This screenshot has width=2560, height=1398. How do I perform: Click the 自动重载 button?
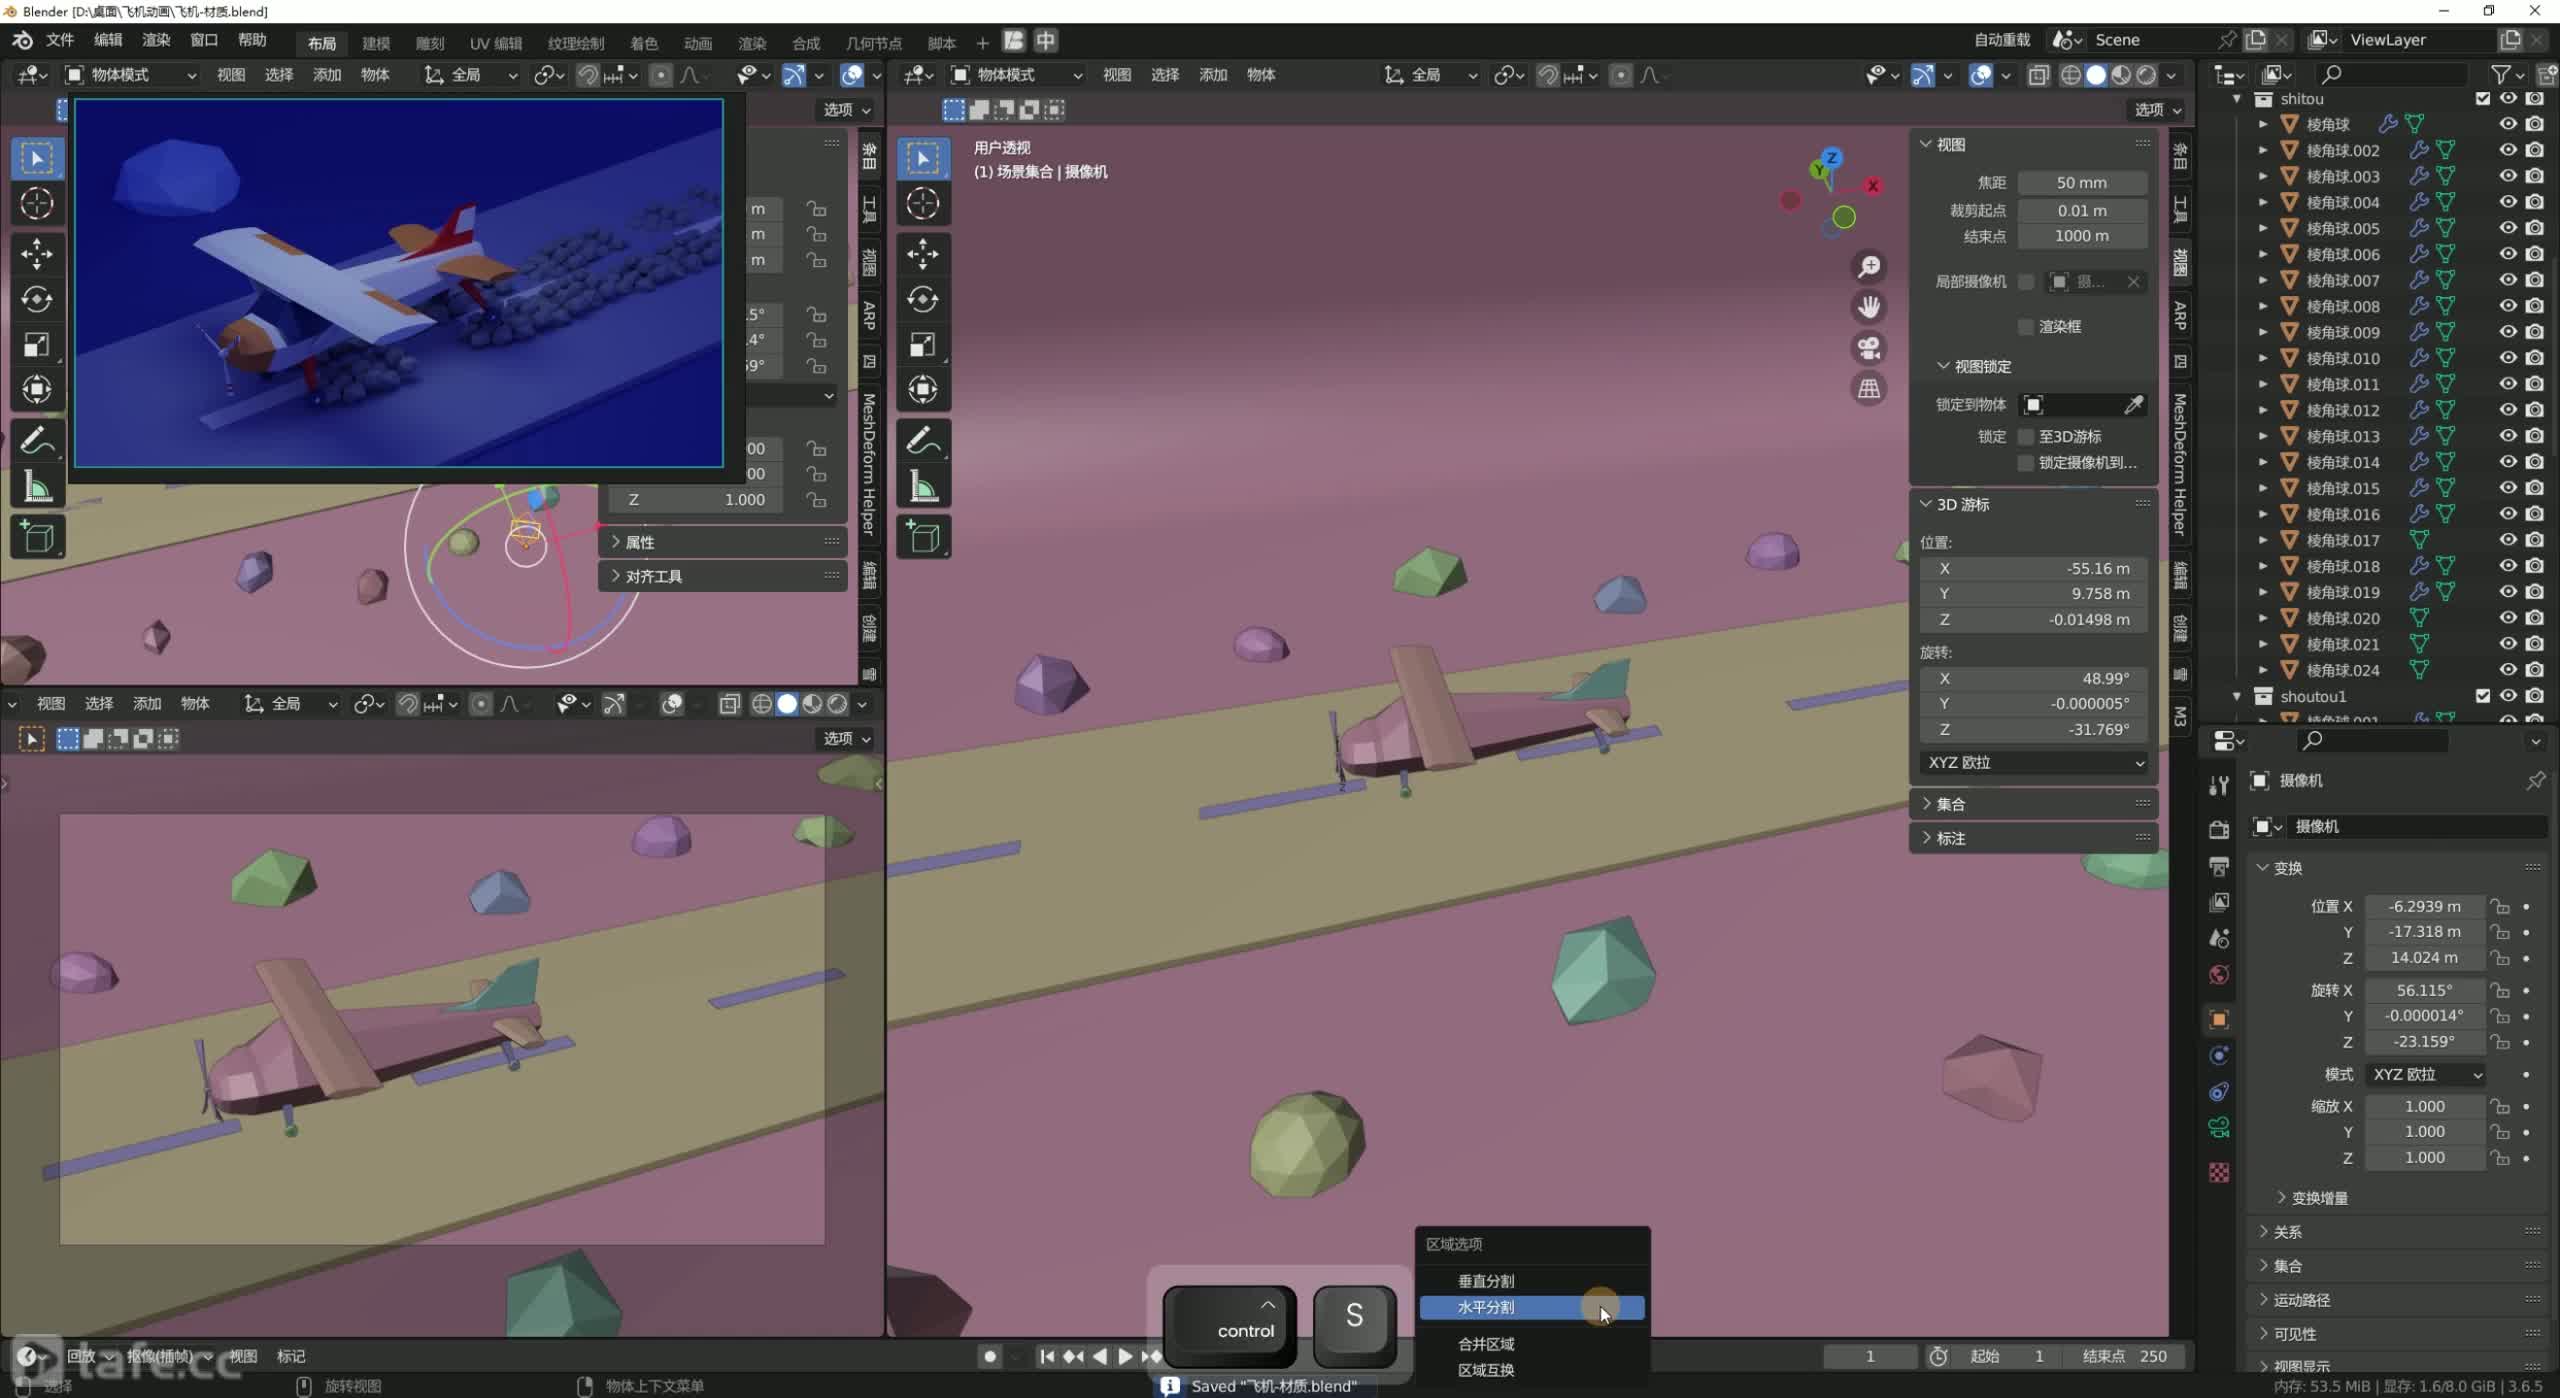pos(2002,40)
